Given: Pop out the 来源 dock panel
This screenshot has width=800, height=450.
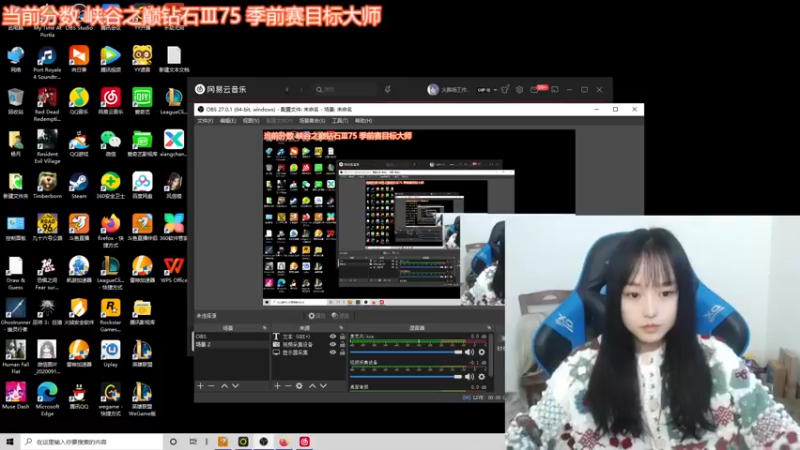Looking at the screenshot, I should tap(341, 328).
